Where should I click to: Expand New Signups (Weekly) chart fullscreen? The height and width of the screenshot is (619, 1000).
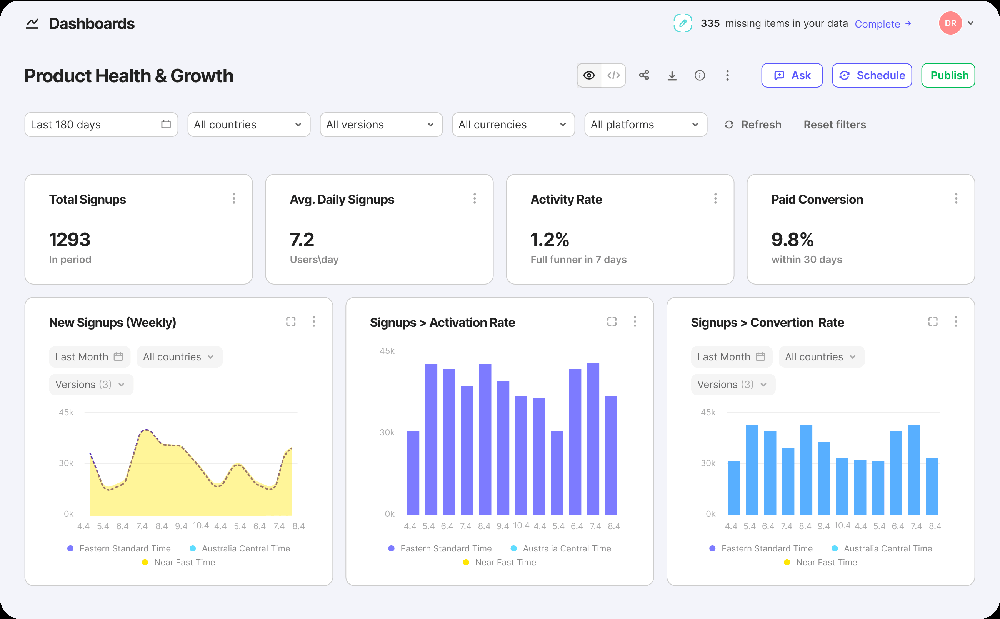click(291, 322)
